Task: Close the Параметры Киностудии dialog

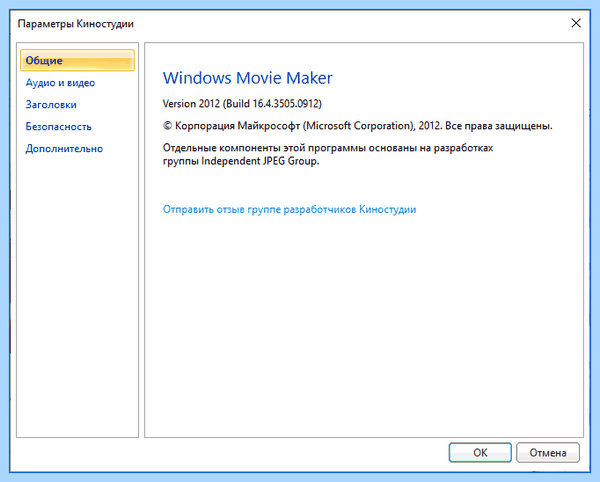Action: (x=576, y=23)
